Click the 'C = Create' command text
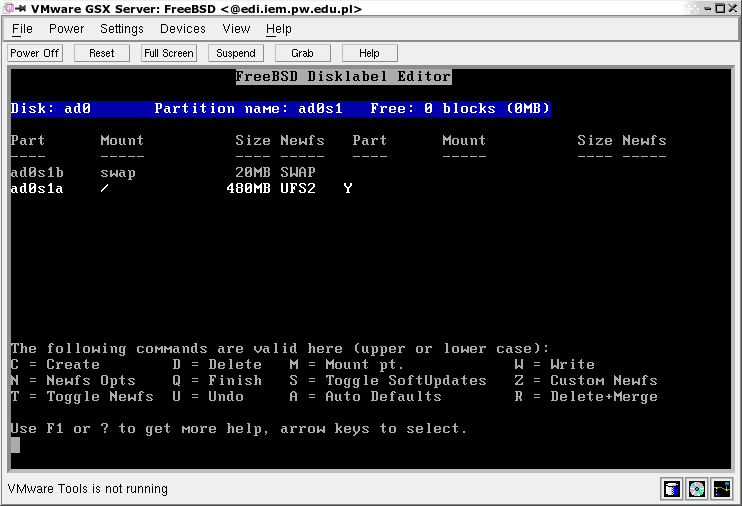The width and height of the screenshot is (742, 506). [x=55, y=364]
